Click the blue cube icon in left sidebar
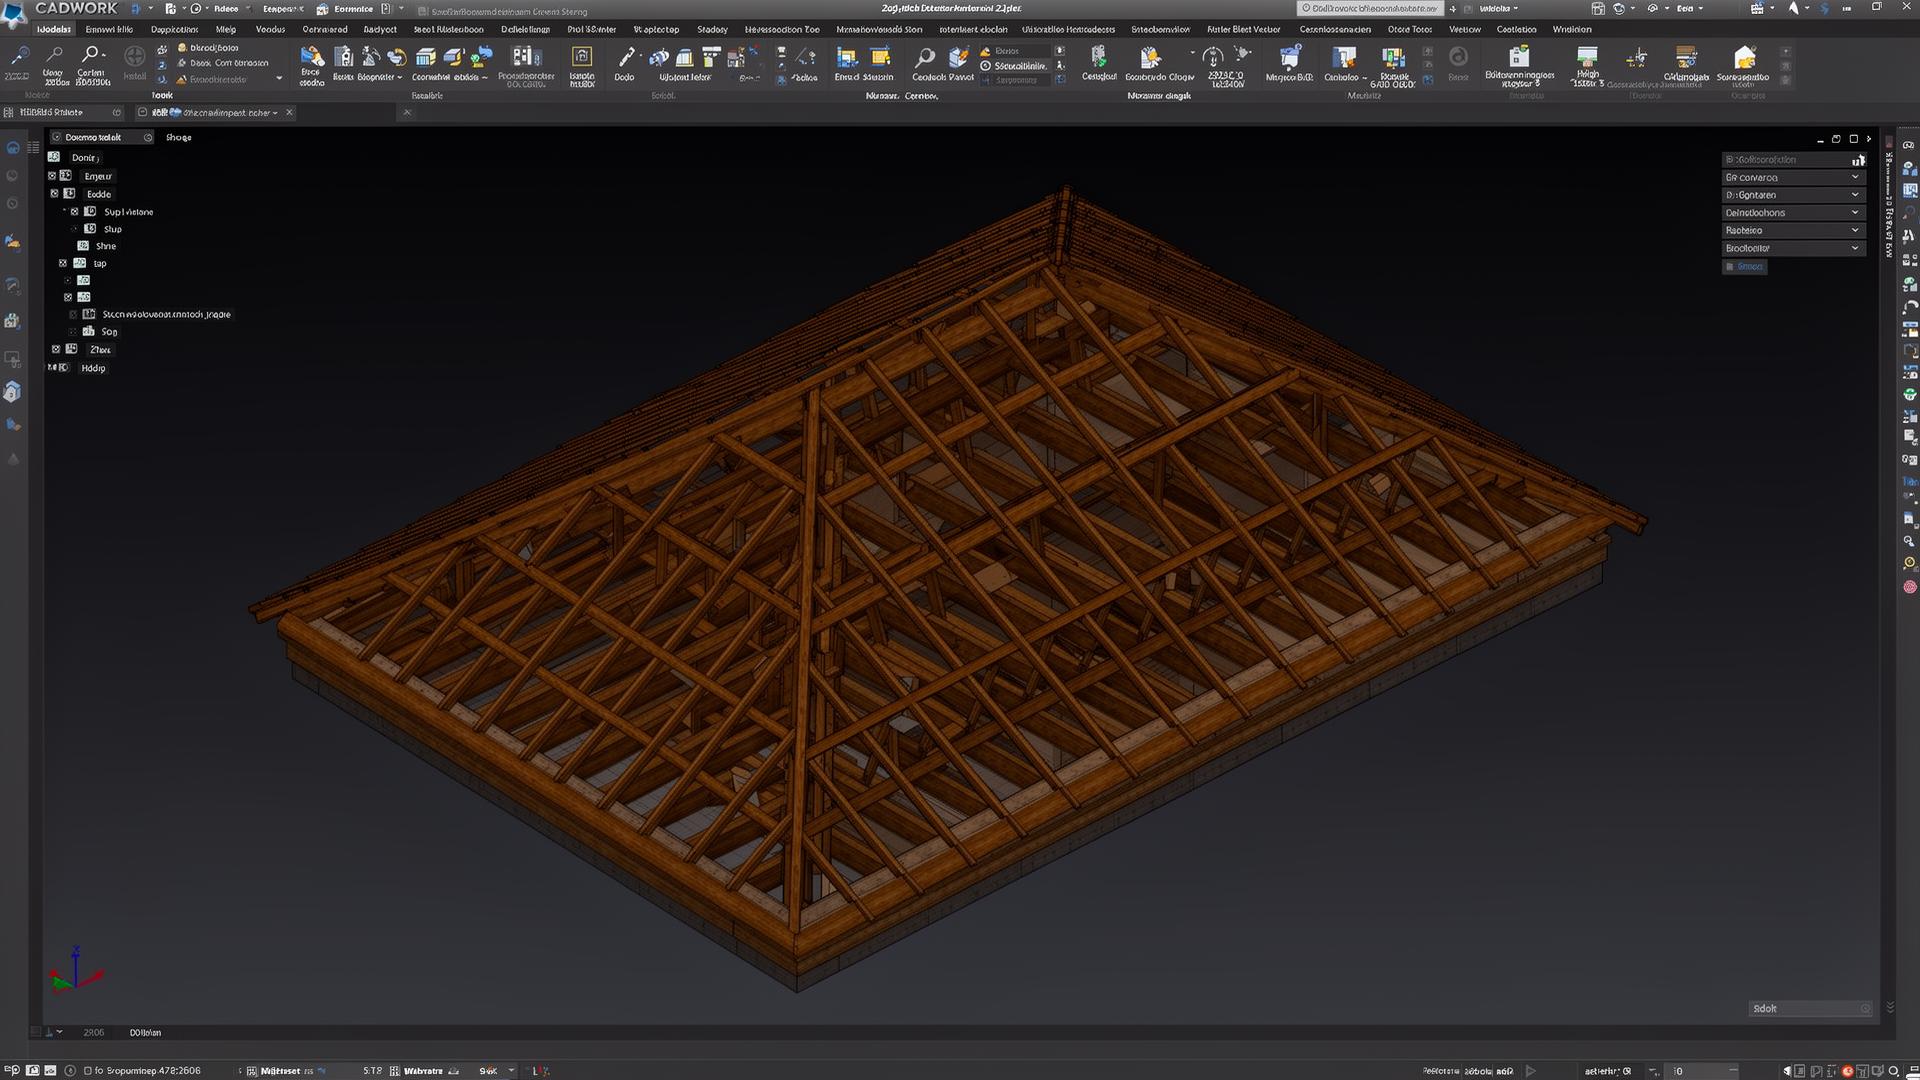 click(x=12, y=392)
